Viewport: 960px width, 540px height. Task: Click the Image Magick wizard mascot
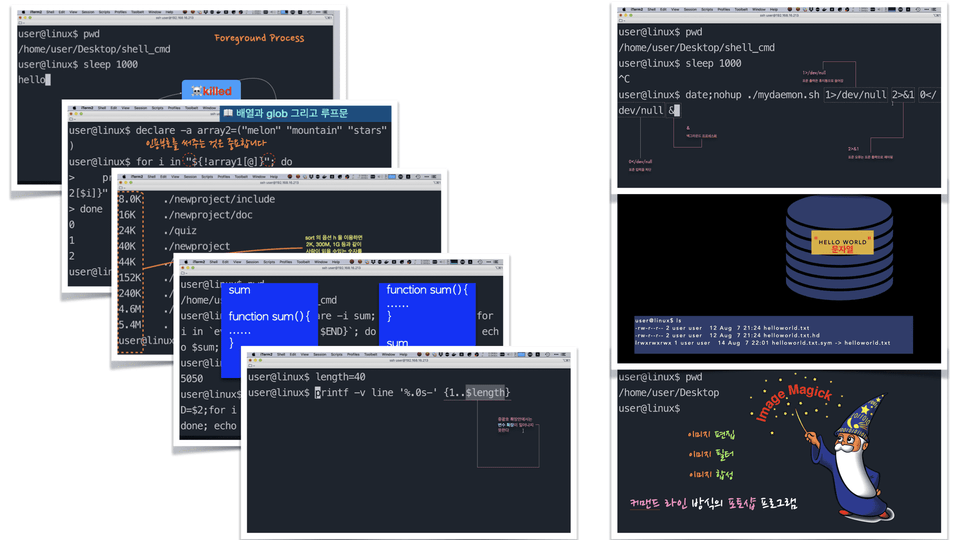point(852,456)
